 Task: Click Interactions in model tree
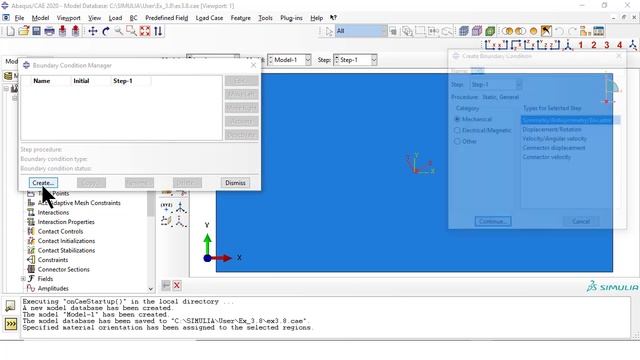(53, 213)
